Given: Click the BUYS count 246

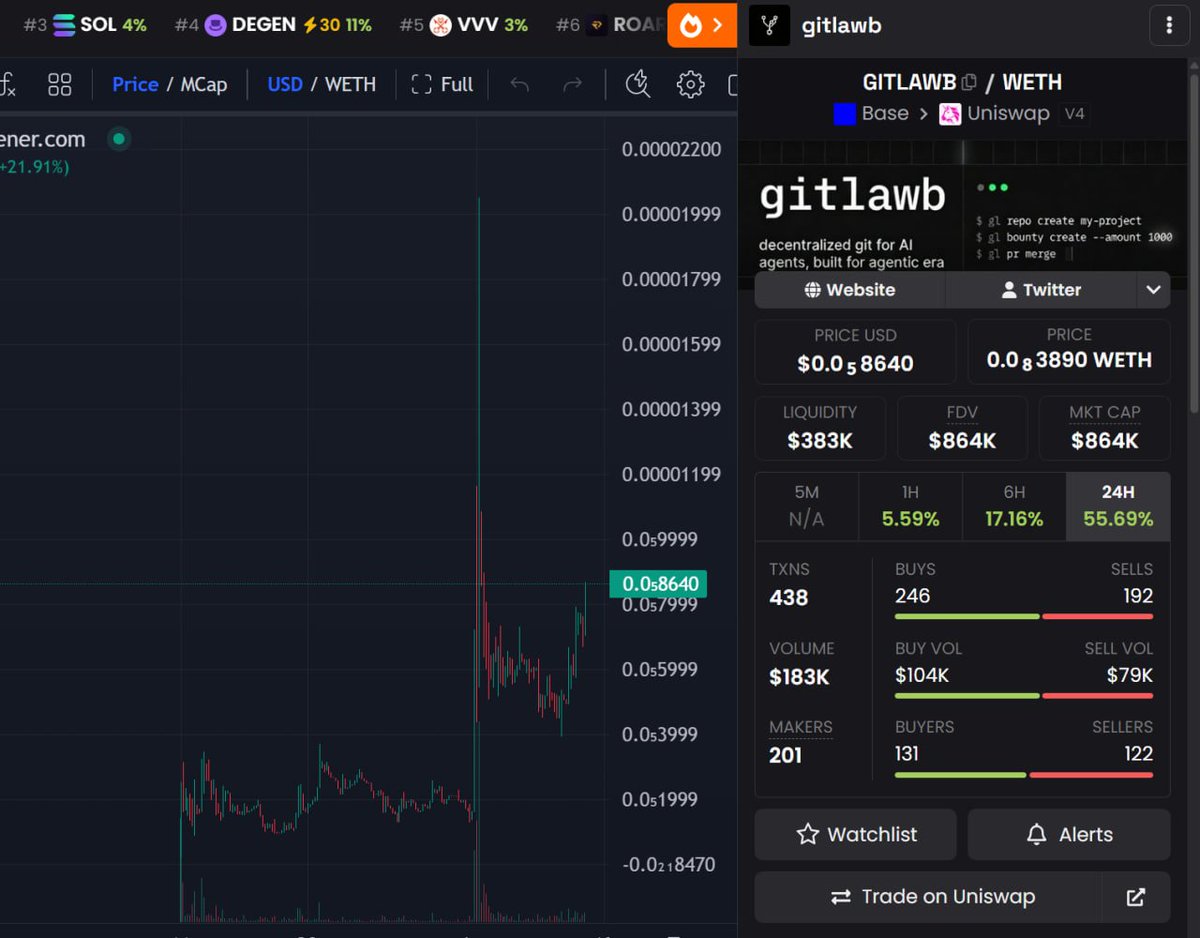Looking at the screenshot, I should click(912, 596).
